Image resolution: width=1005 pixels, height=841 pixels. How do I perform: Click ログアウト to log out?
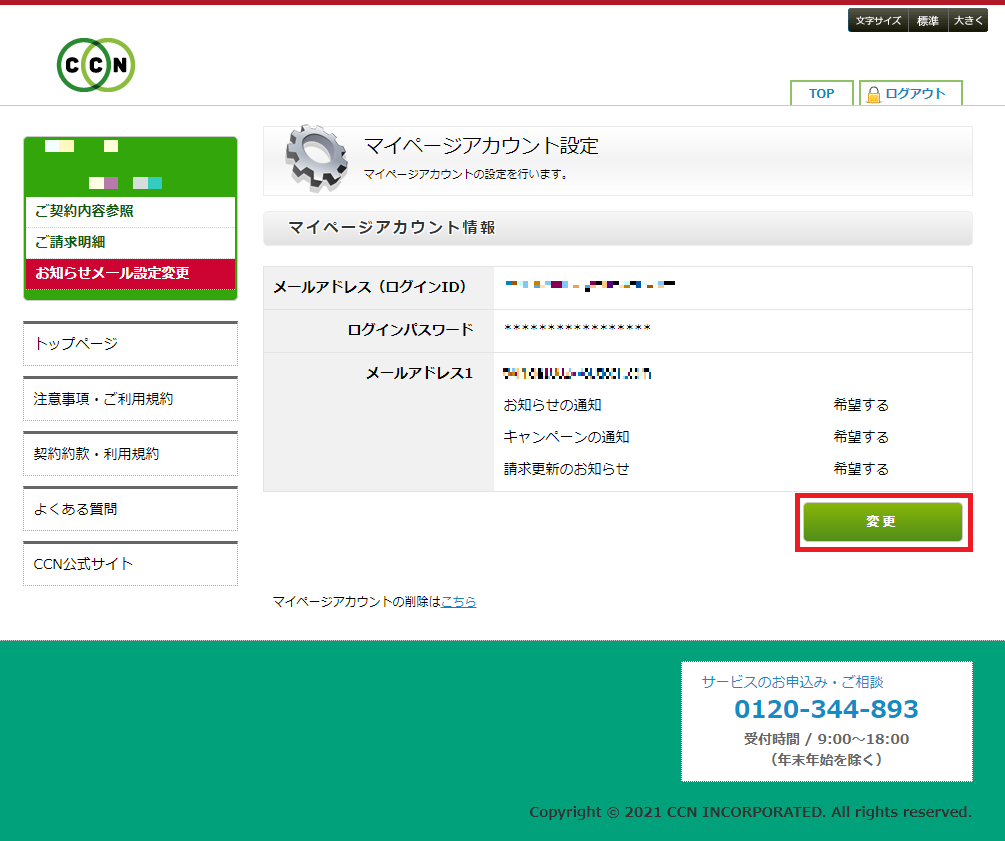pyautogui.click(x=915, y=93)
